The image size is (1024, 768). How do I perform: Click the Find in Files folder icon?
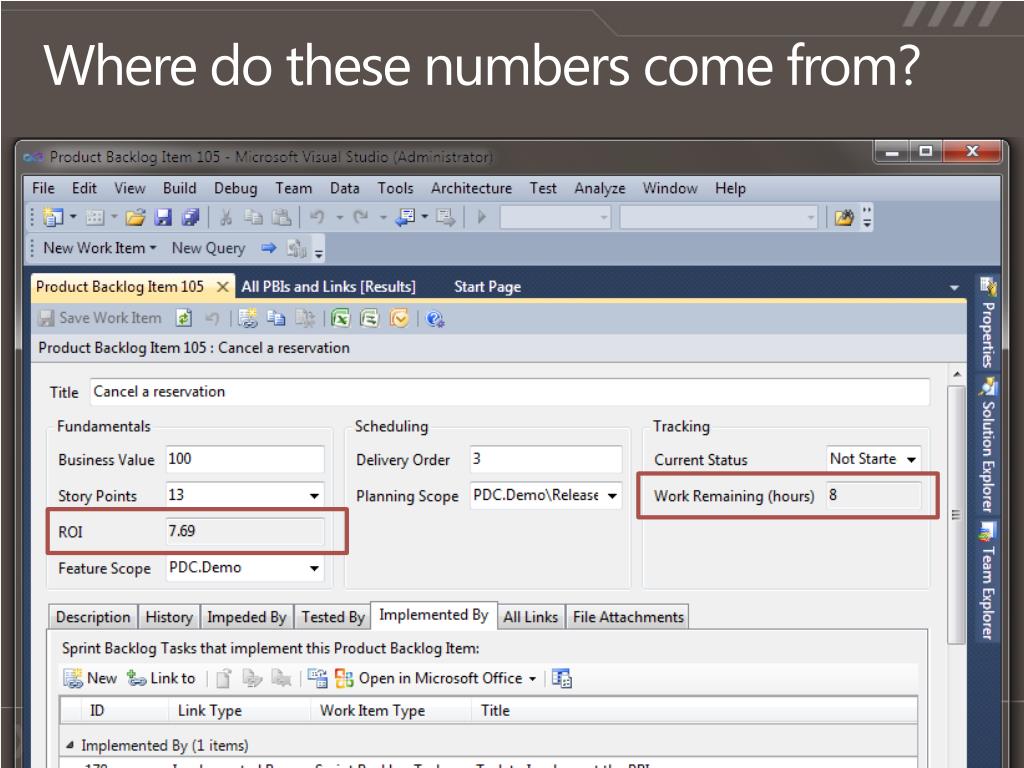[844, 217]
